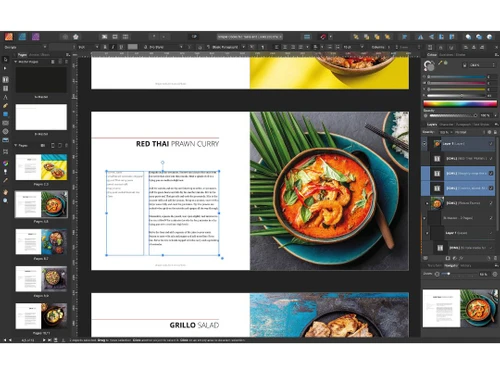
Task: Open the colour model dropdown in Colour panel
Action: click(482, 65)
